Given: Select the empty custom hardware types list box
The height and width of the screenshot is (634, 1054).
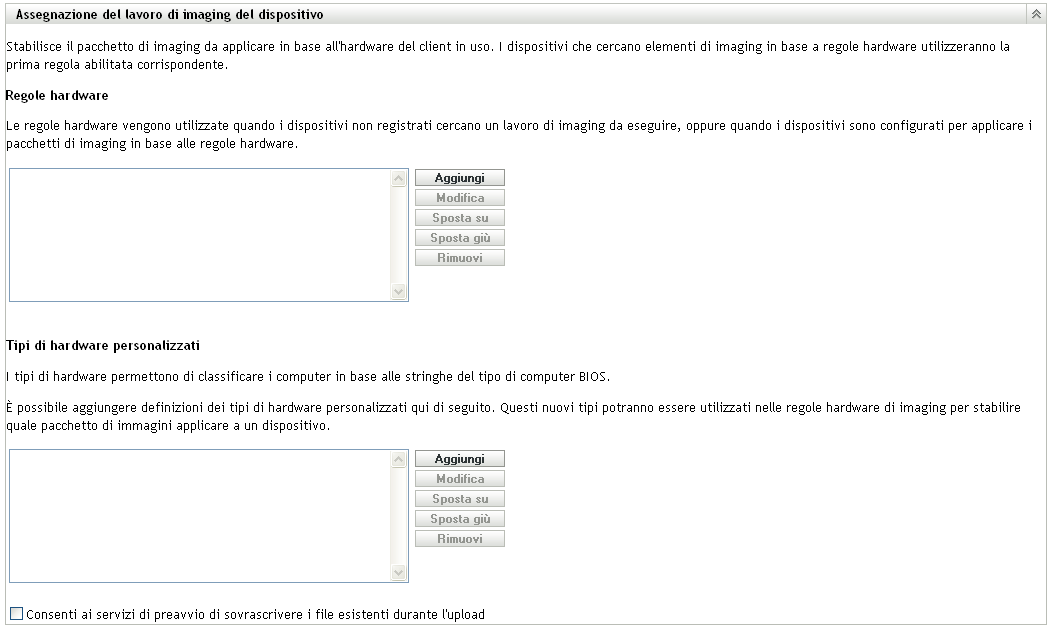Looking at the screenshot, I should [x=200, y=516].
